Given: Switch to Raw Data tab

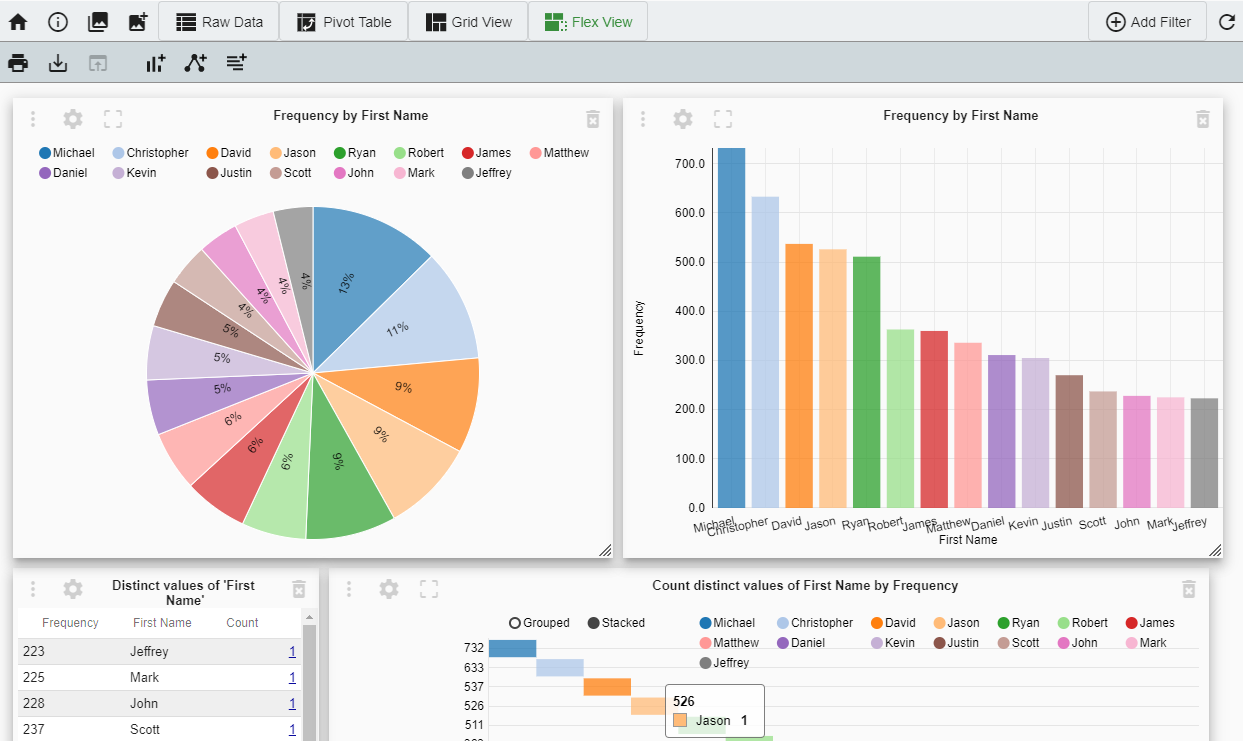Looking at the screenshot, I should 219,21.
